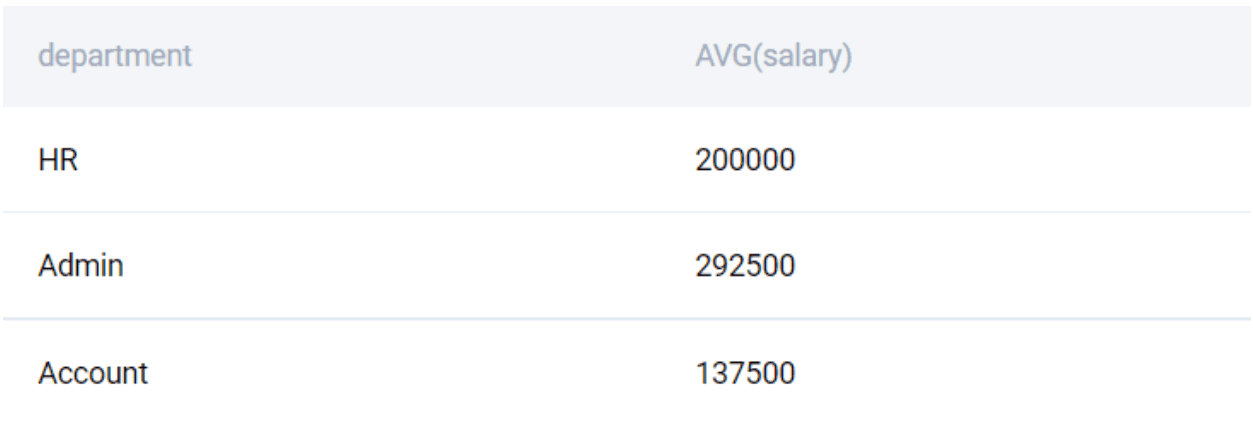The width and height of the screenshot is (1253, 438).
Task: Select the HR department cell
Action: (x=59, y=160)
